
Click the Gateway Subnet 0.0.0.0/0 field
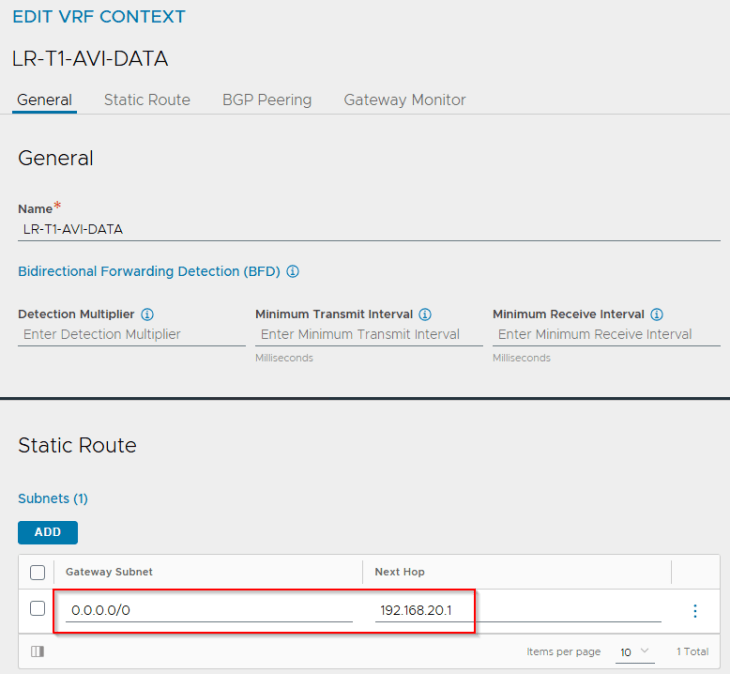209,610
